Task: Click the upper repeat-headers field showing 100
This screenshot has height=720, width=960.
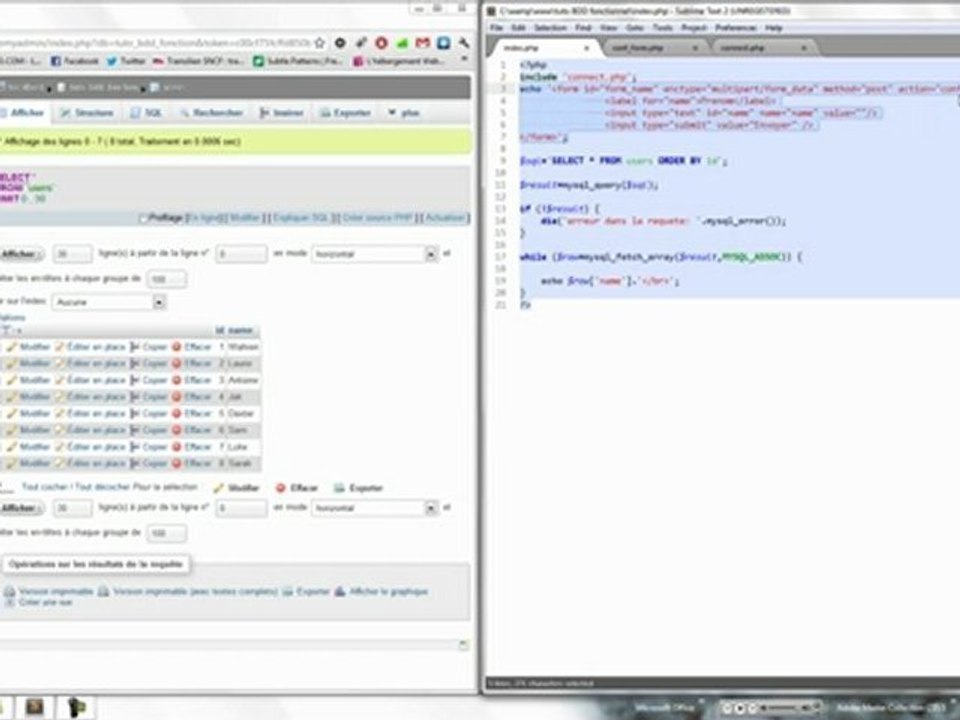Action: 167,279
